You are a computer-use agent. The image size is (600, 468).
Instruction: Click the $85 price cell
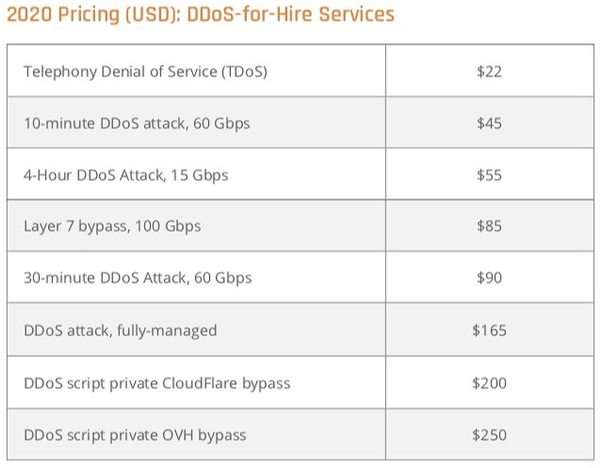click(x=490, y=227)
